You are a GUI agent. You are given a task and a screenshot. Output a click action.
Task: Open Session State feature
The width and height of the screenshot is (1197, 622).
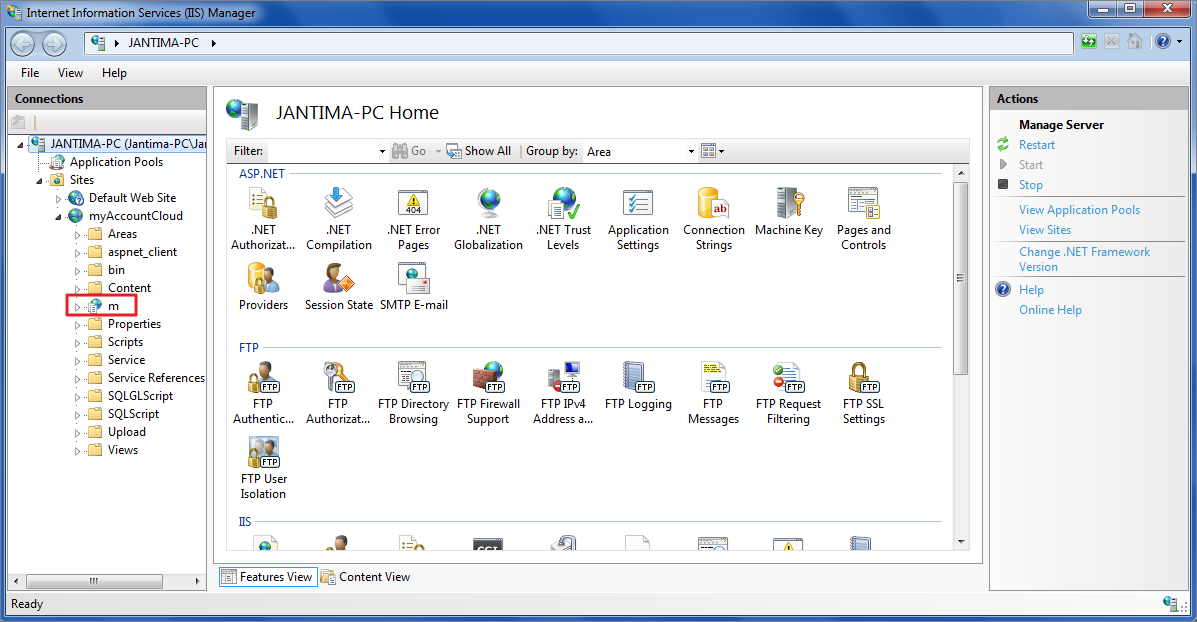tap(338, 287)
